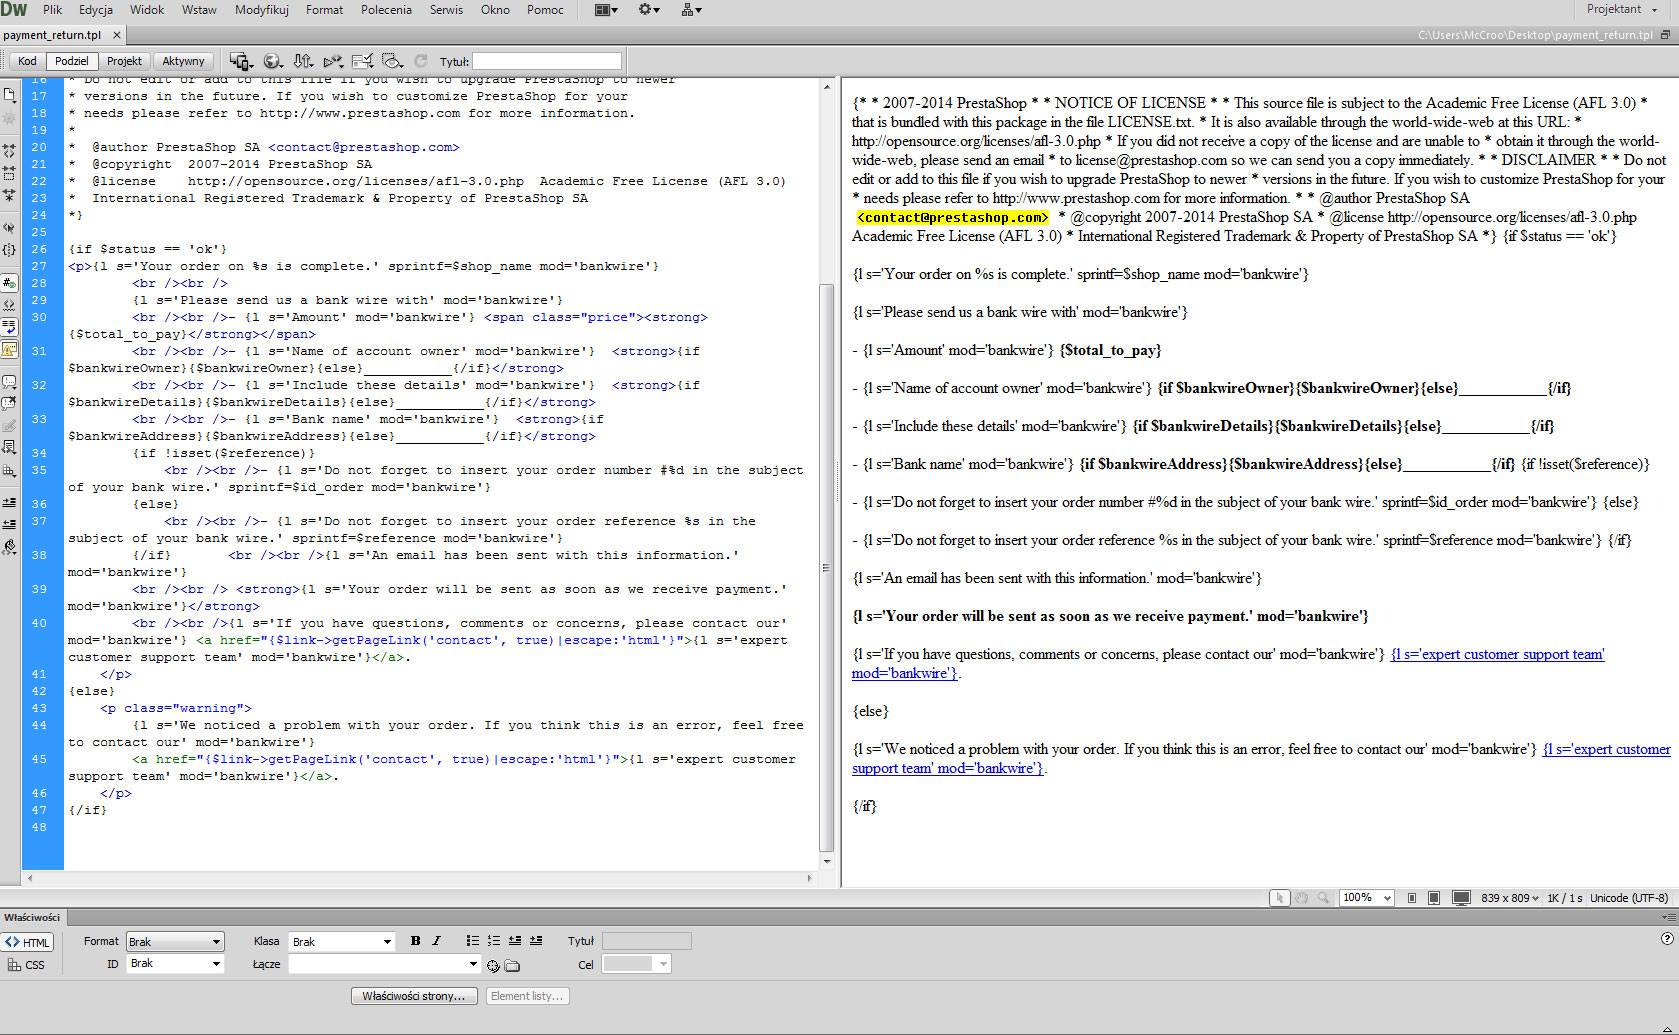Toggle the Aktywny live view button

coord(183,61)
